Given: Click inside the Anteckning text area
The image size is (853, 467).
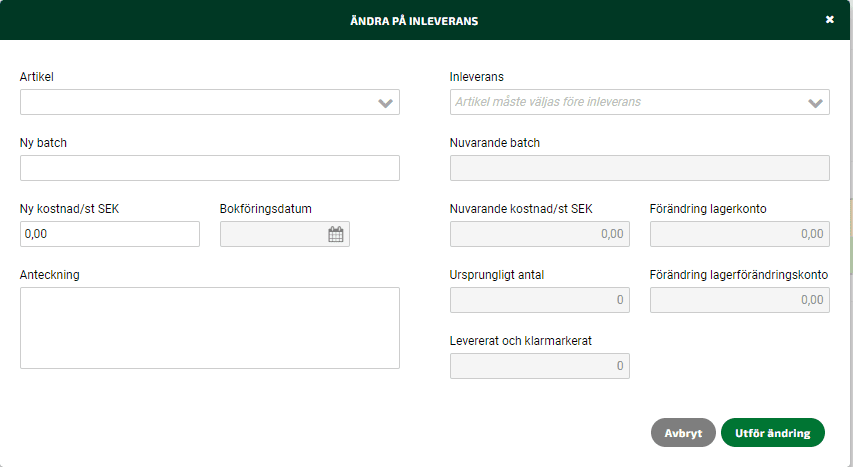Looking at the screenshot, I should tap(210, 328).
